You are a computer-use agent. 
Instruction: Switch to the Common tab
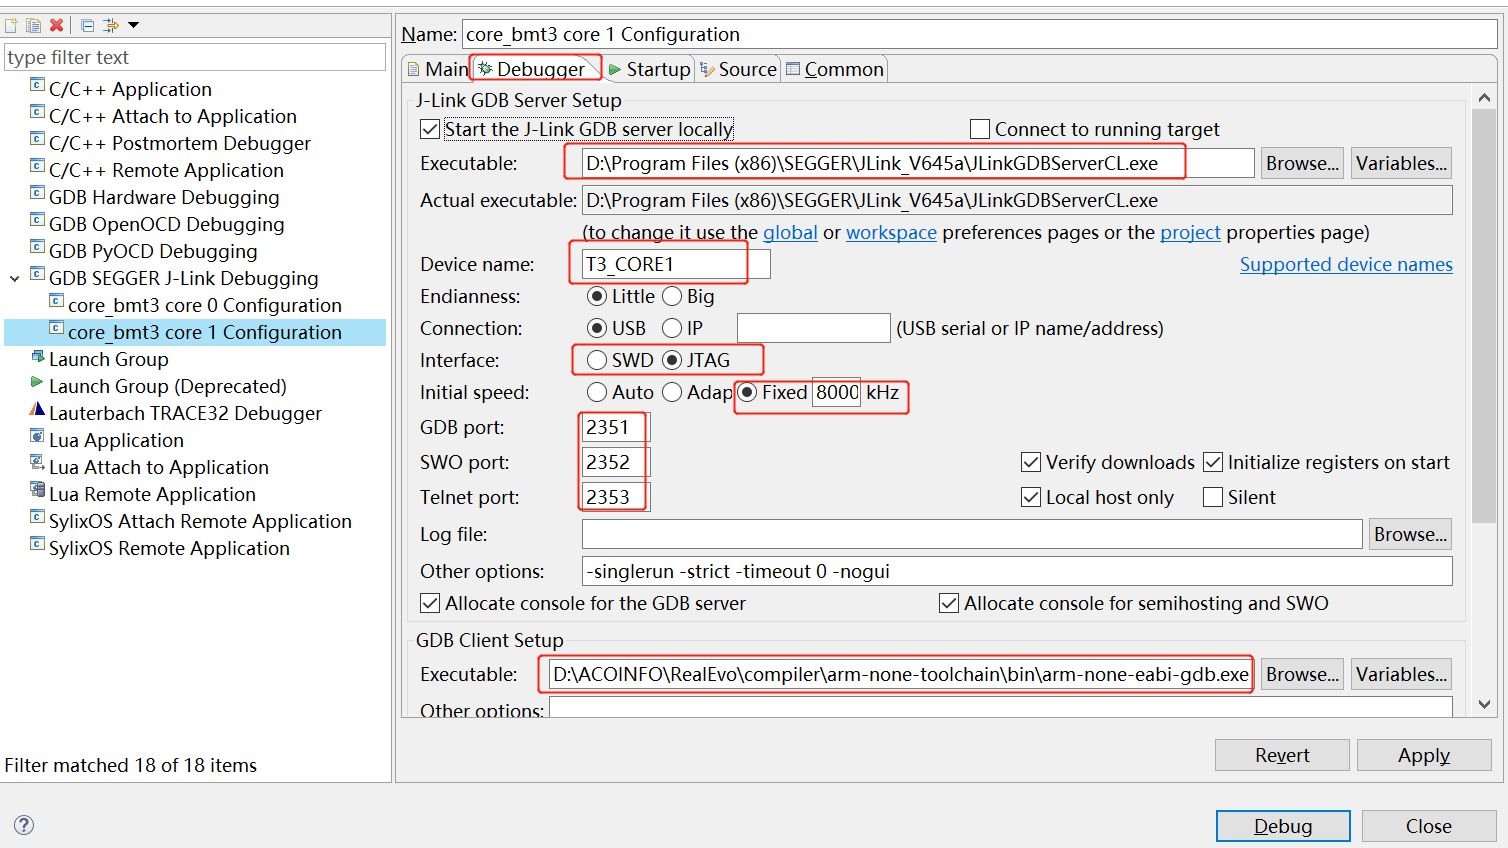coord(835,69)
